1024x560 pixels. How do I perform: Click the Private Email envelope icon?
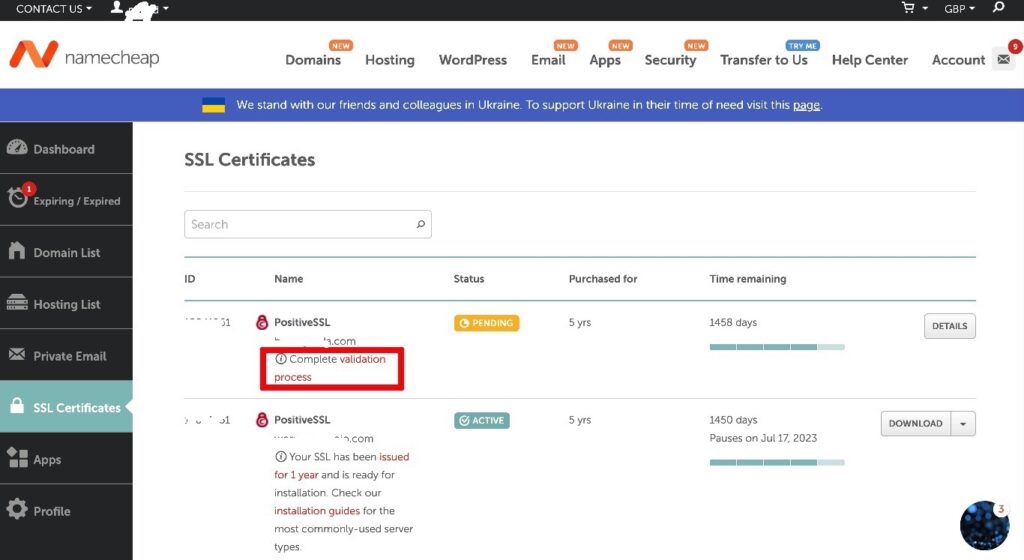(x=17, y=354)
